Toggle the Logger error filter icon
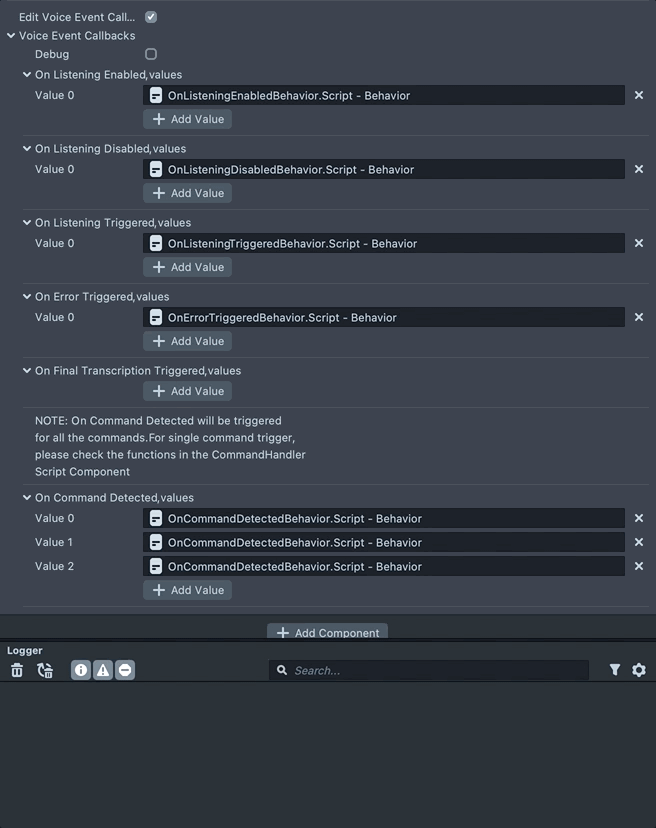Screen dimensions: 656x828 pyautogui.click(x=125, y=670)
